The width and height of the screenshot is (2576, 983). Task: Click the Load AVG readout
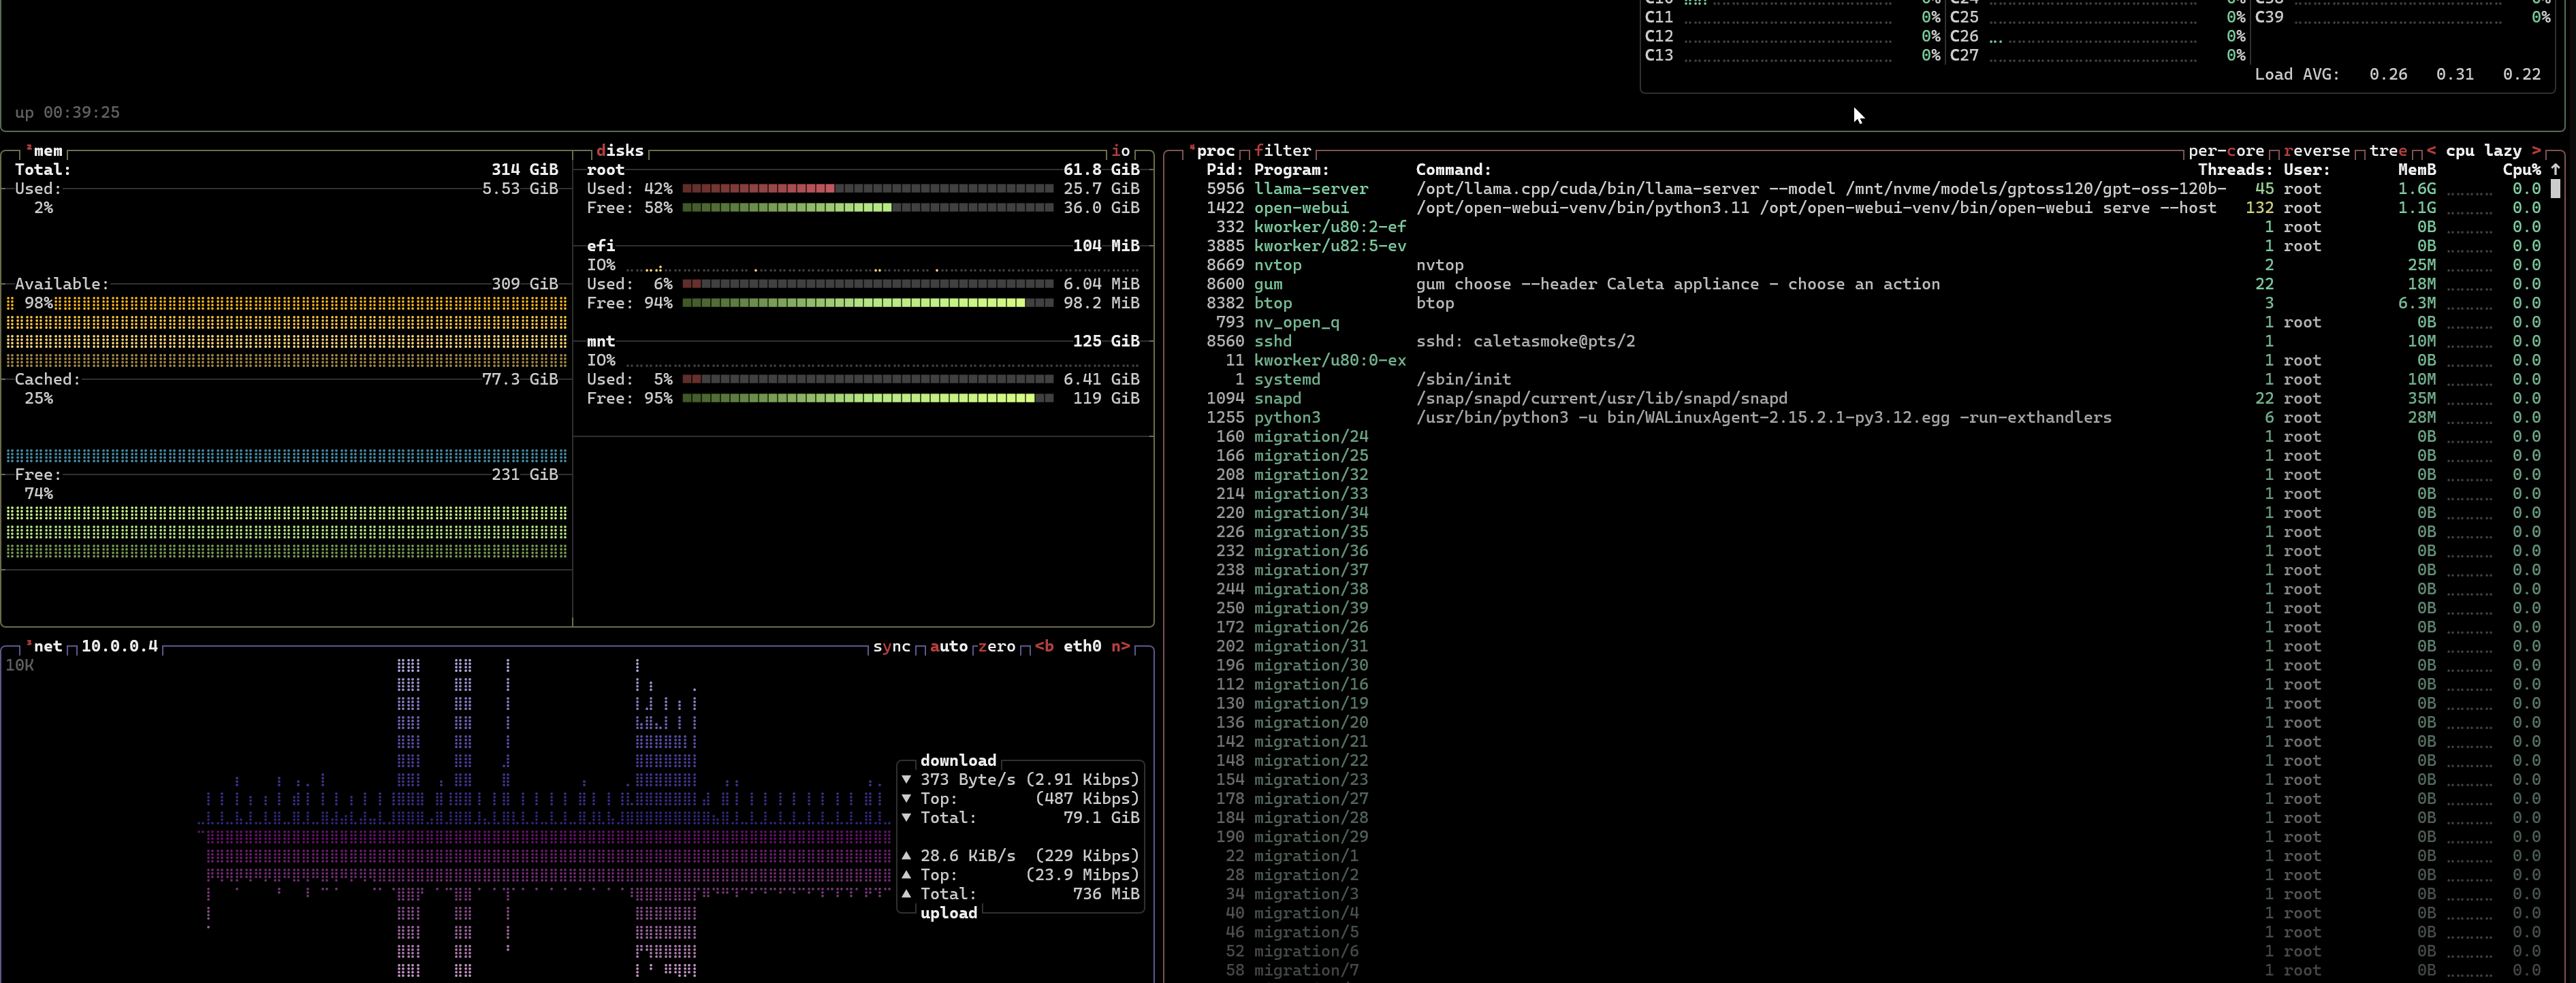2397,75
